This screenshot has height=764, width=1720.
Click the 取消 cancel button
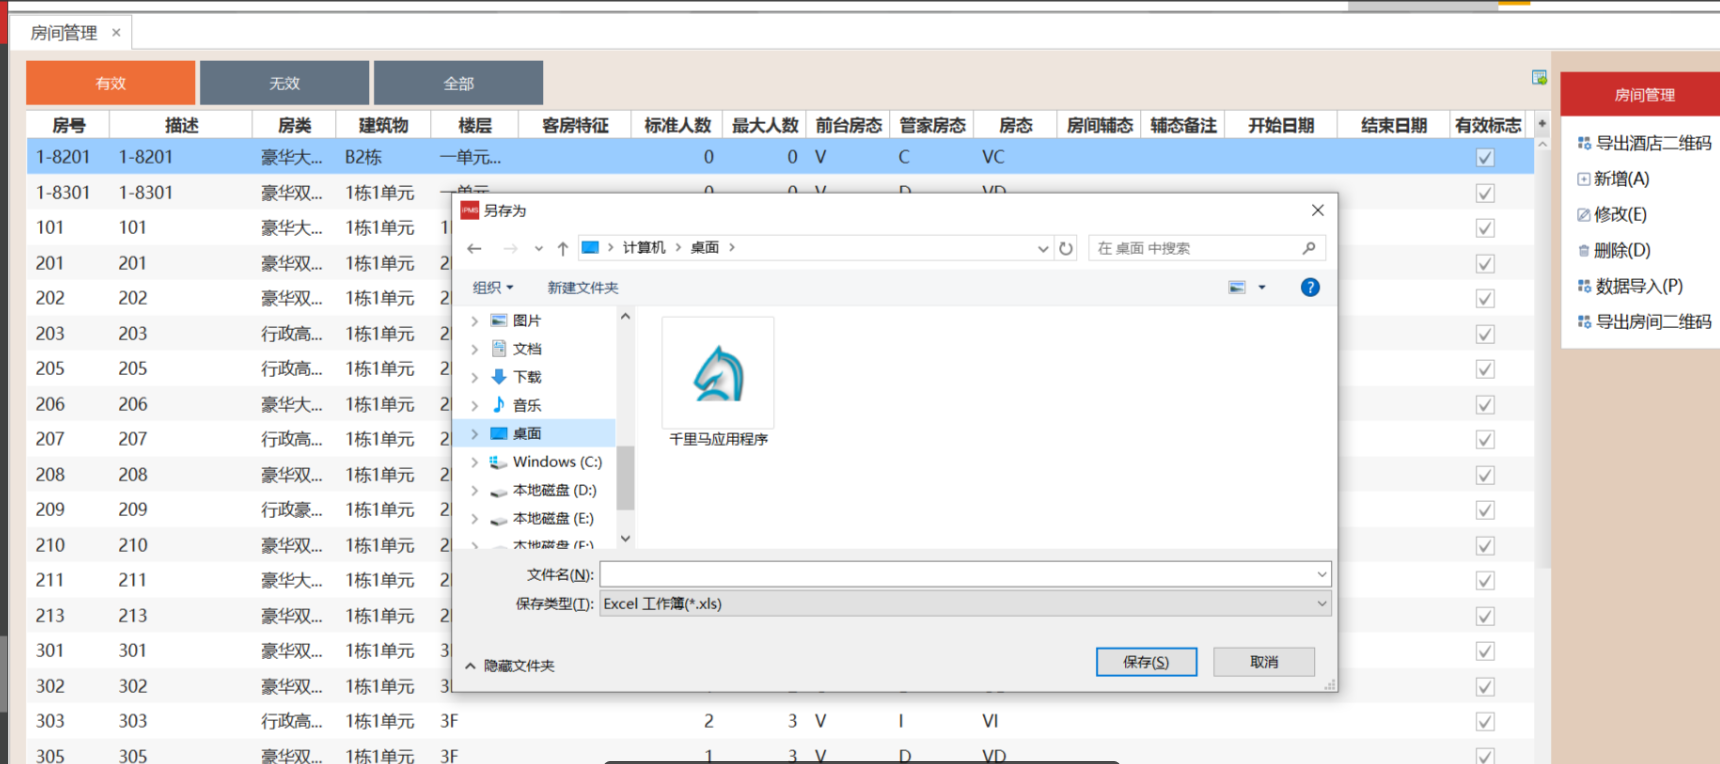1263,662
